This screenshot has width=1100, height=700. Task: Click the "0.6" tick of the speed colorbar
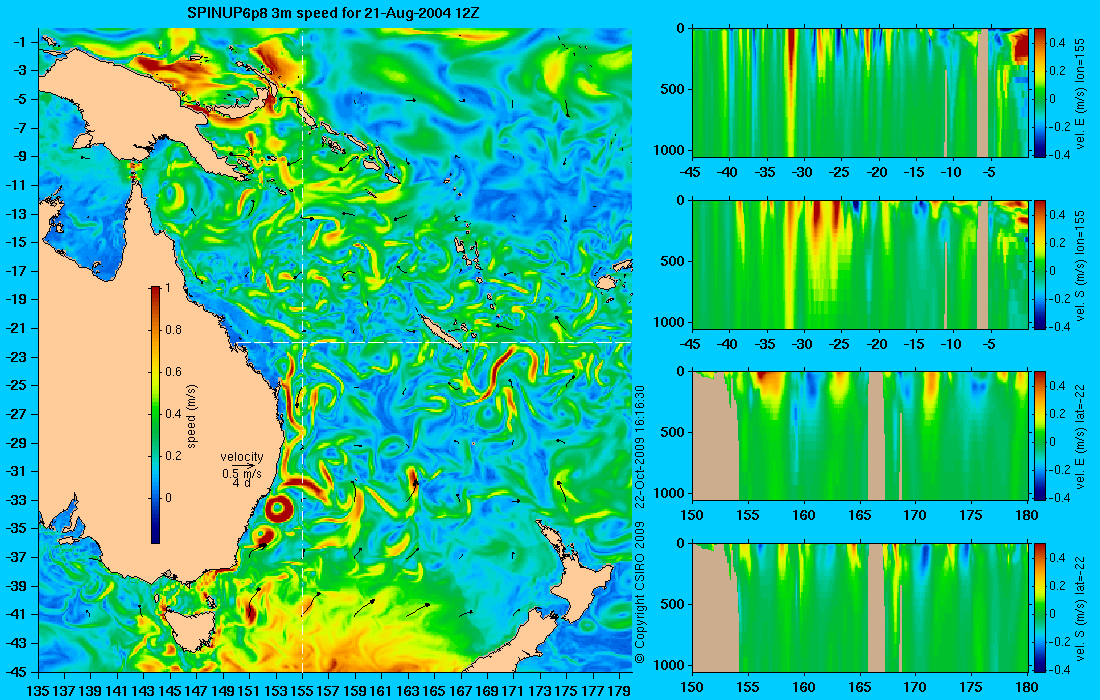click(x=173, y=372)
